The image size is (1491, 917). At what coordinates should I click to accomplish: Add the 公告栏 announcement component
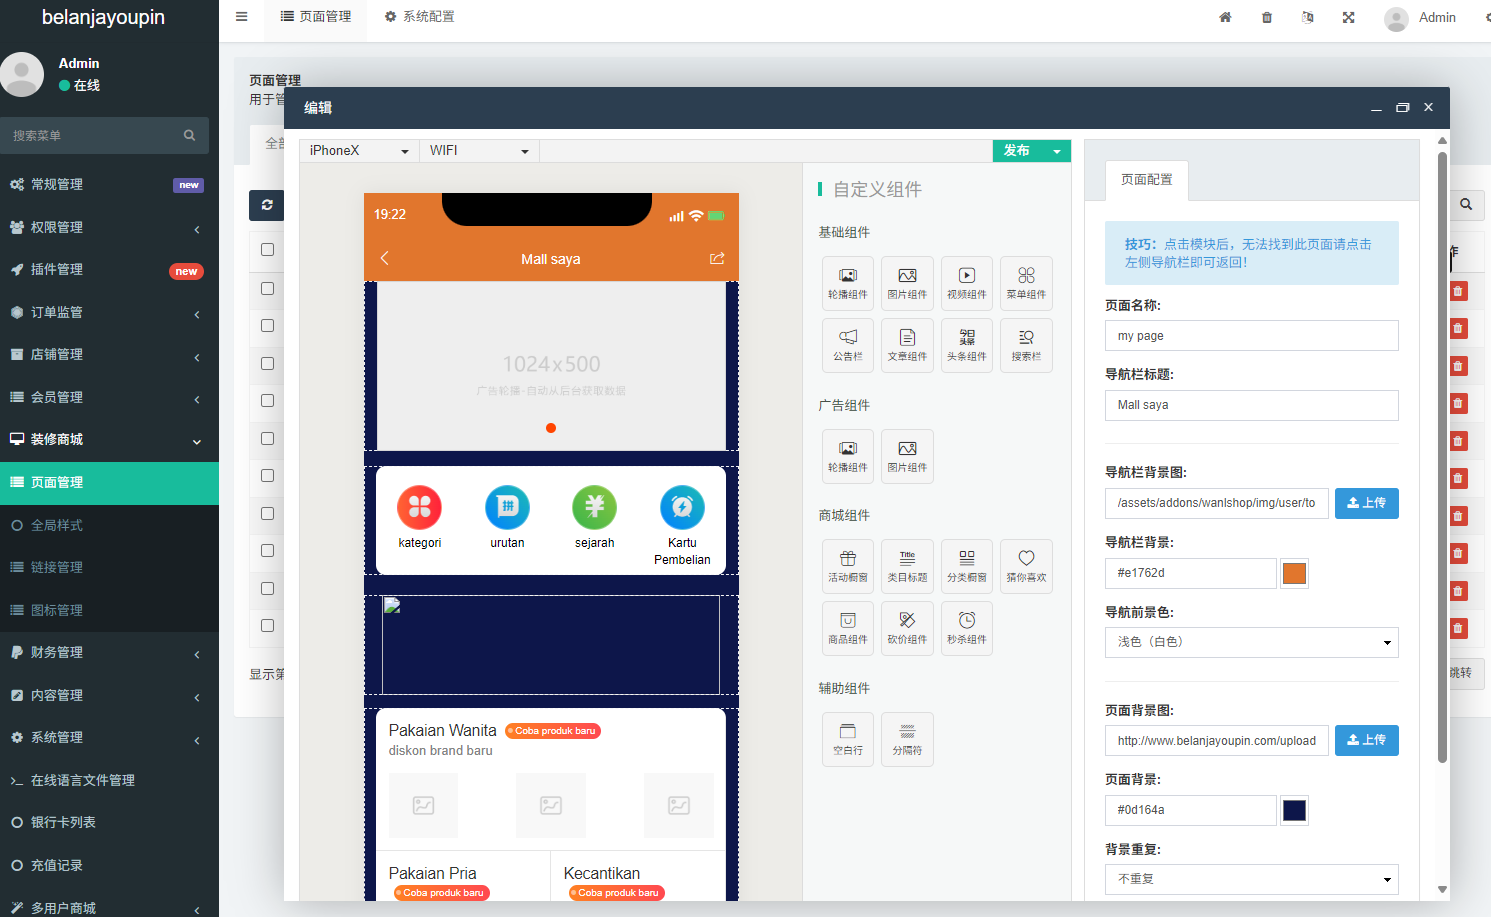click(x=847, y=345)
